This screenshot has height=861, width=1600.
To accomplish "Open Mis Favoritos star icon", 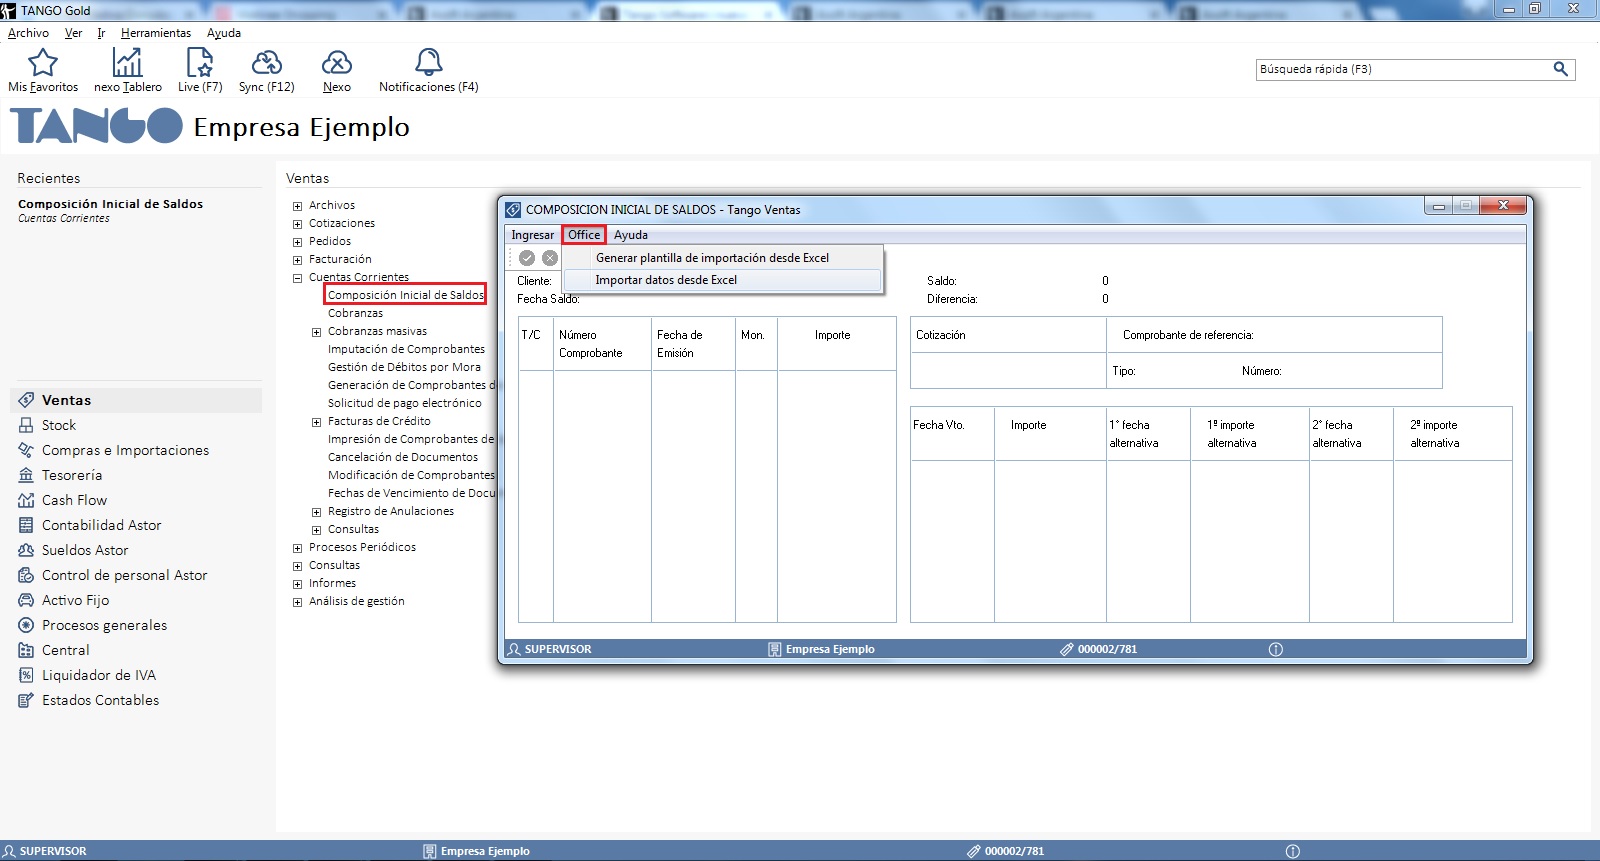I will click(x=43, y=64).
